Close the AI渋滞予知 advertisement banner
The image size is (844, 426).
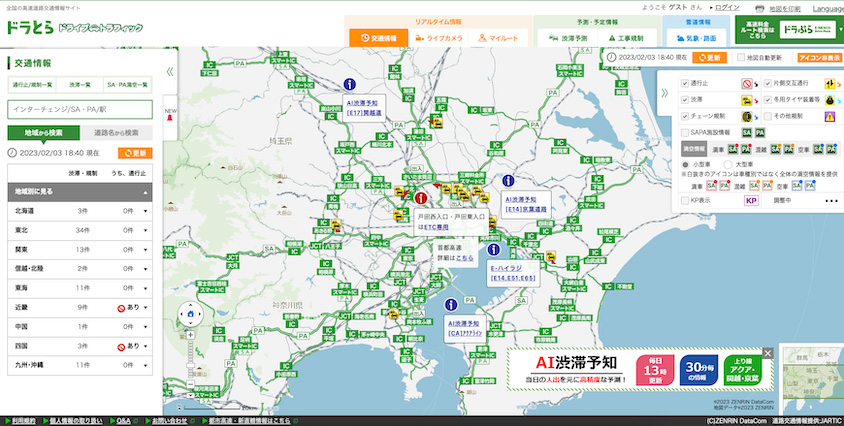(768, 353)
